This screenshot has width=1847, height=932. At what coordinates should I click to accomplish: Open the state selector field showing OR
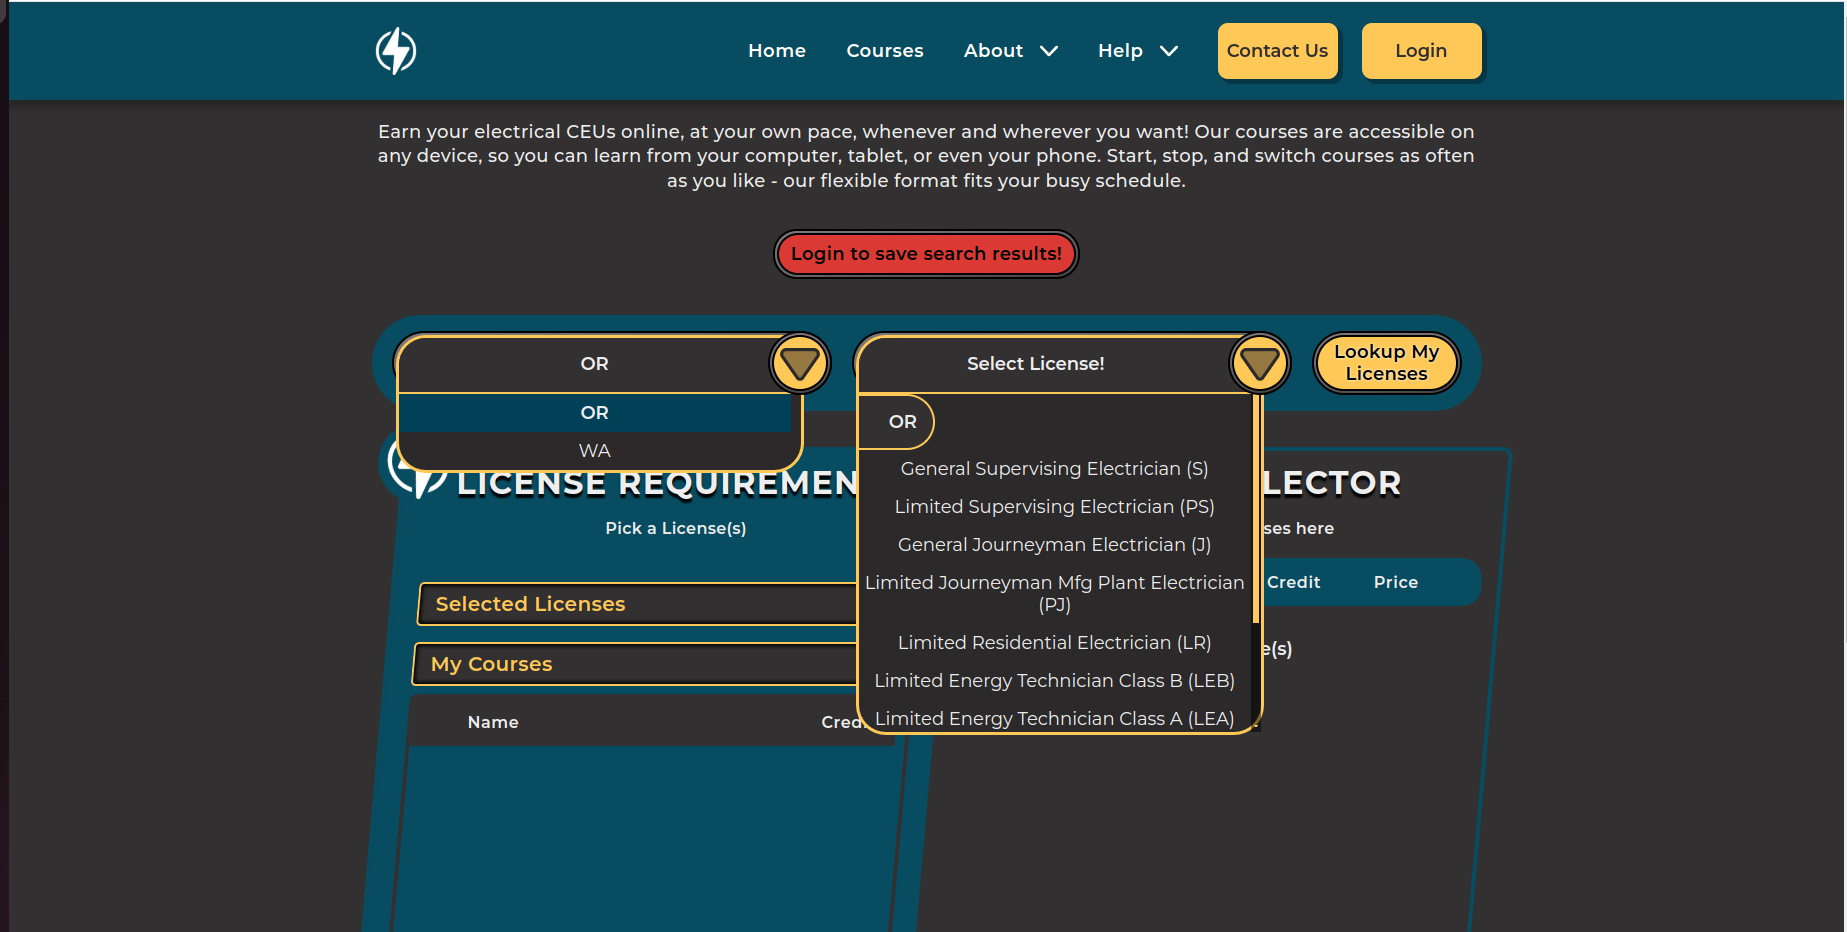point(594,364)
